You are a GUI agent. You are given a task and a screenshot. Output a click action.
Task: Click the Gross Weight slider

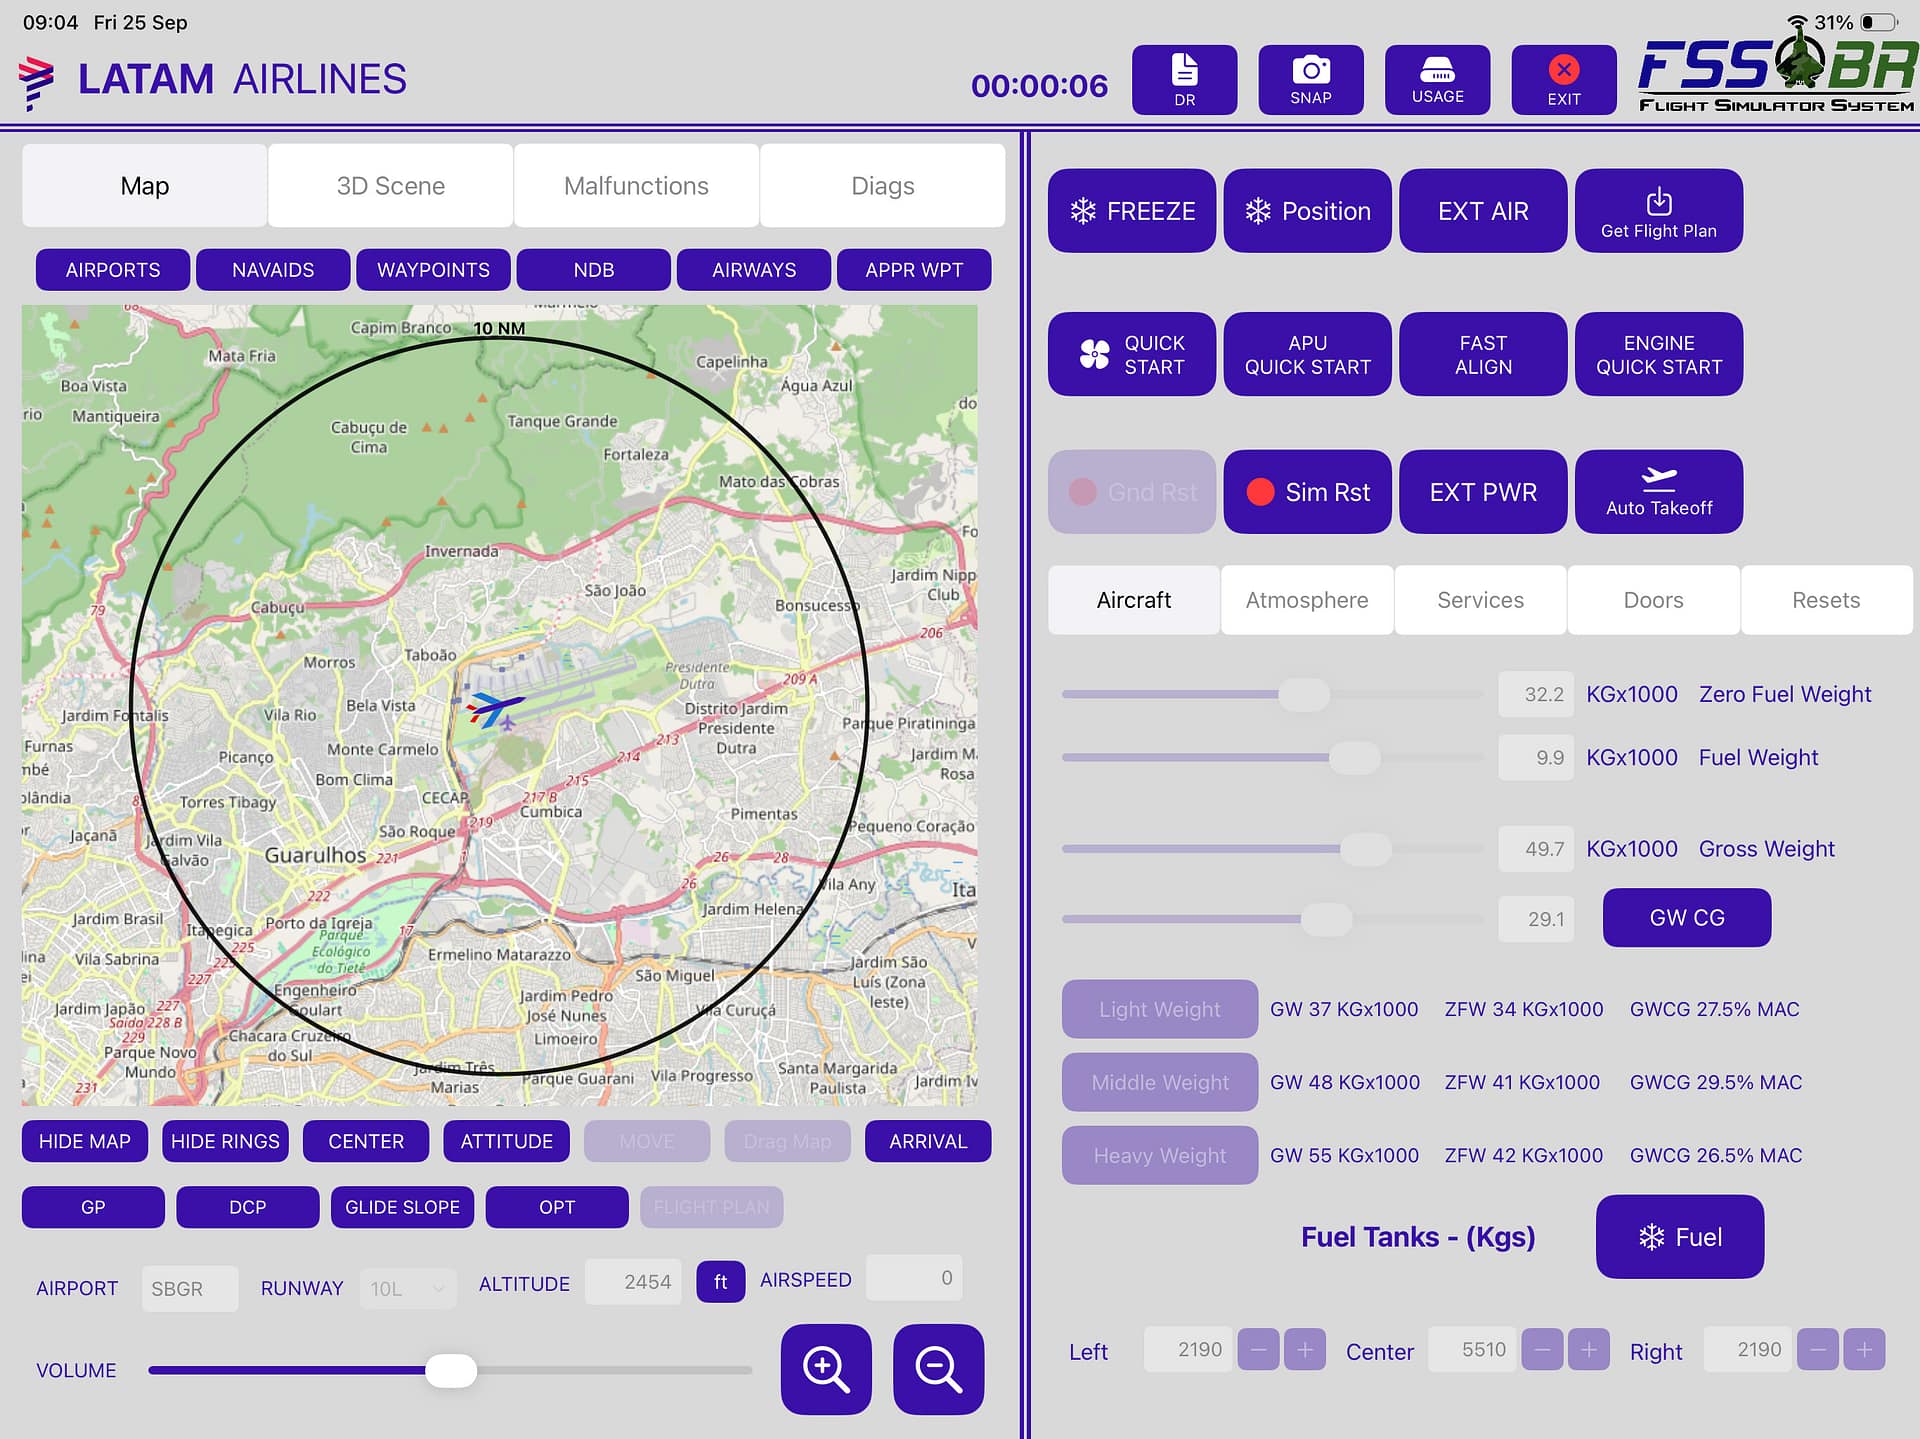coord(1272,849)
